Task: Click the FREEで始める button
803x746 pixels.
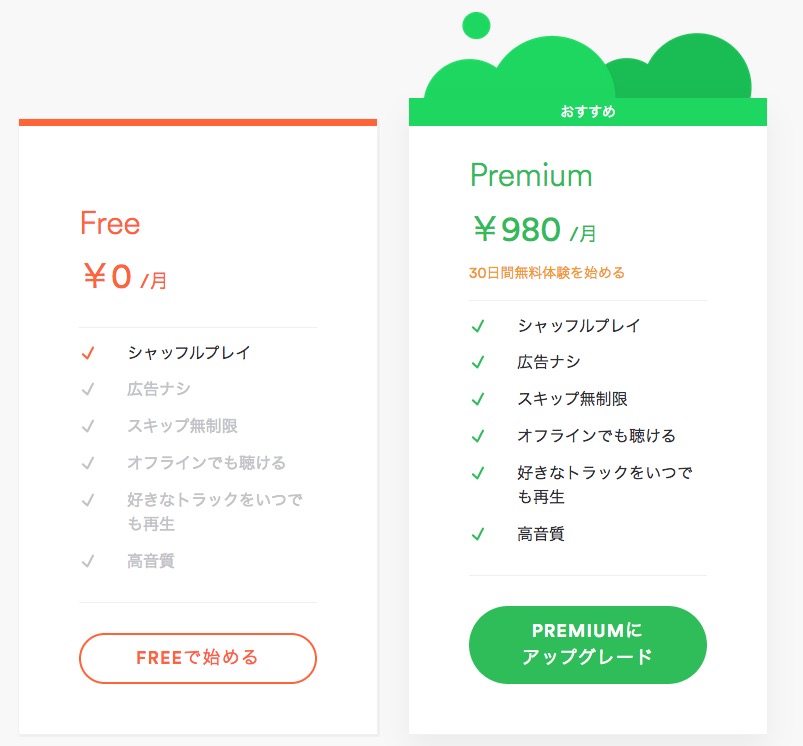Action: tap(198, 658)
